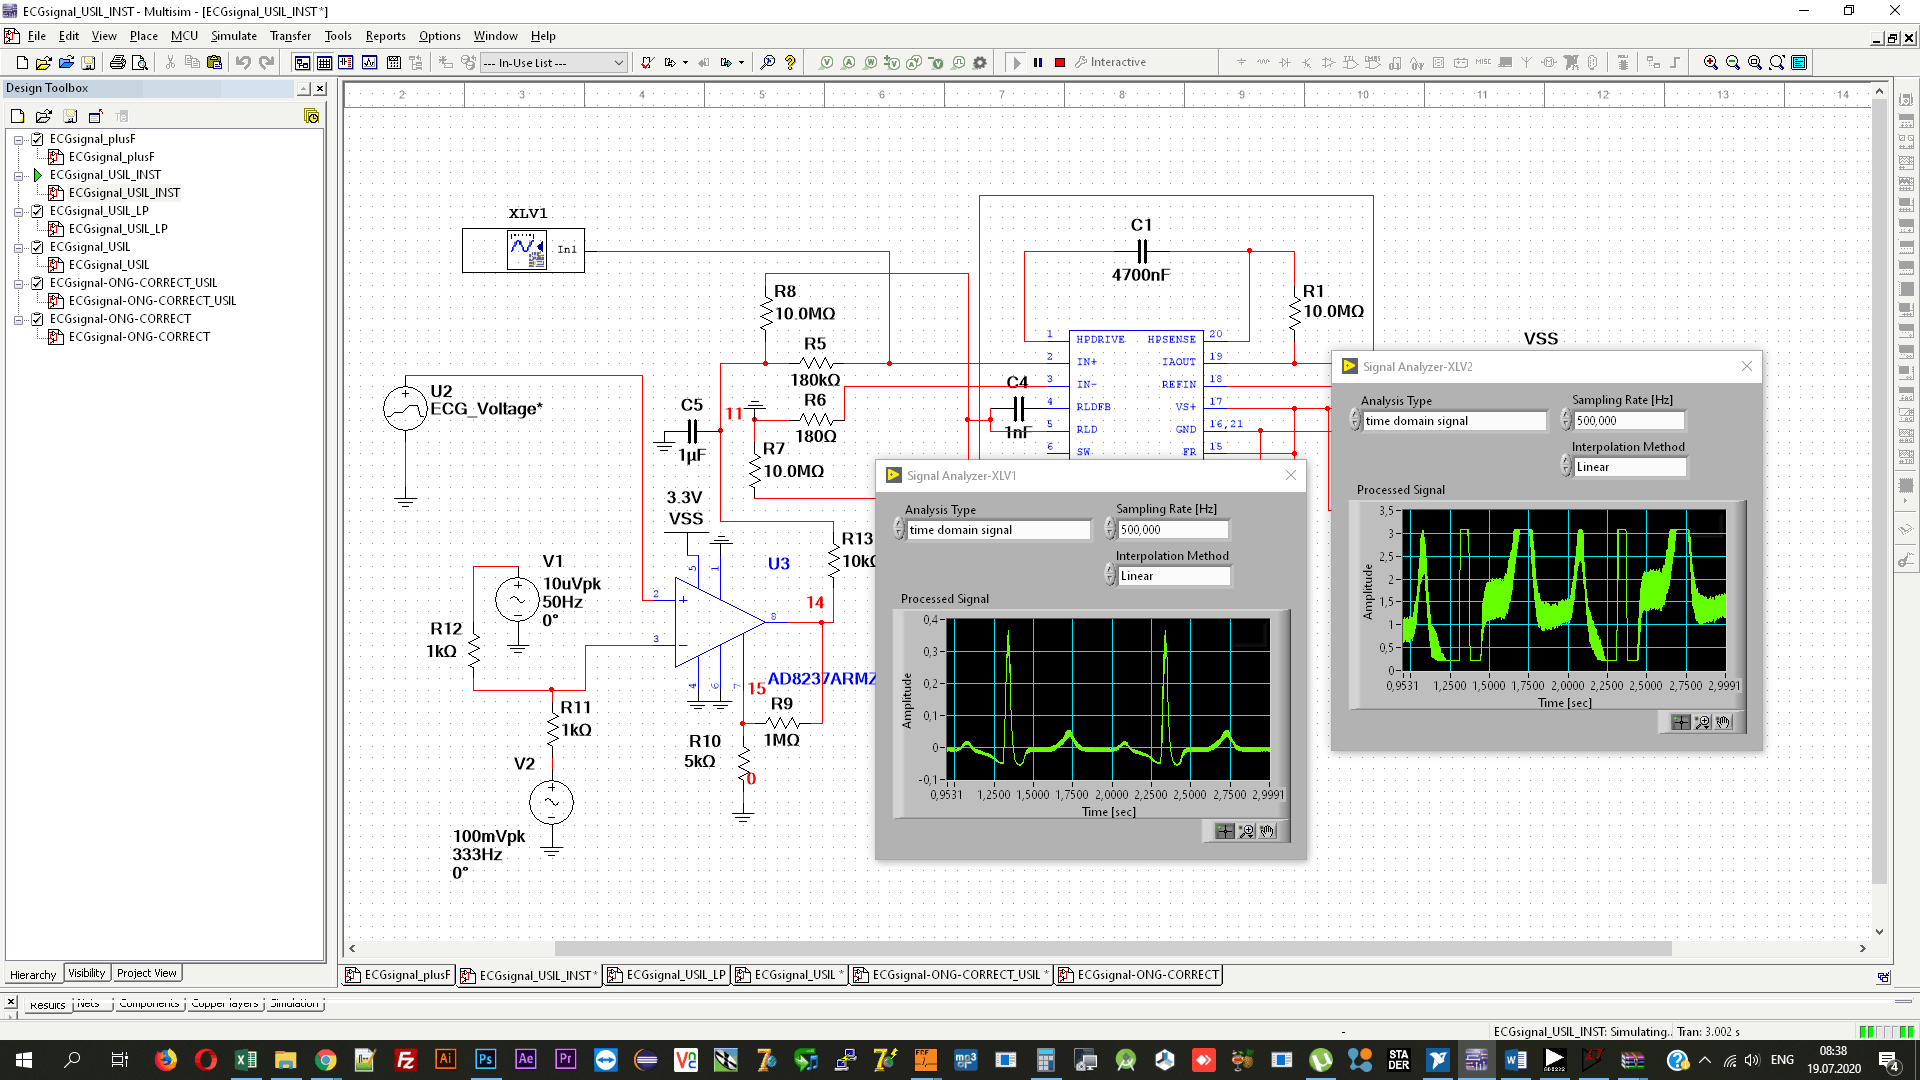Viewport: 1920px width, 1080px height.
Task: Click the Save icon in the main toolbar
Action: coord(88,62)
